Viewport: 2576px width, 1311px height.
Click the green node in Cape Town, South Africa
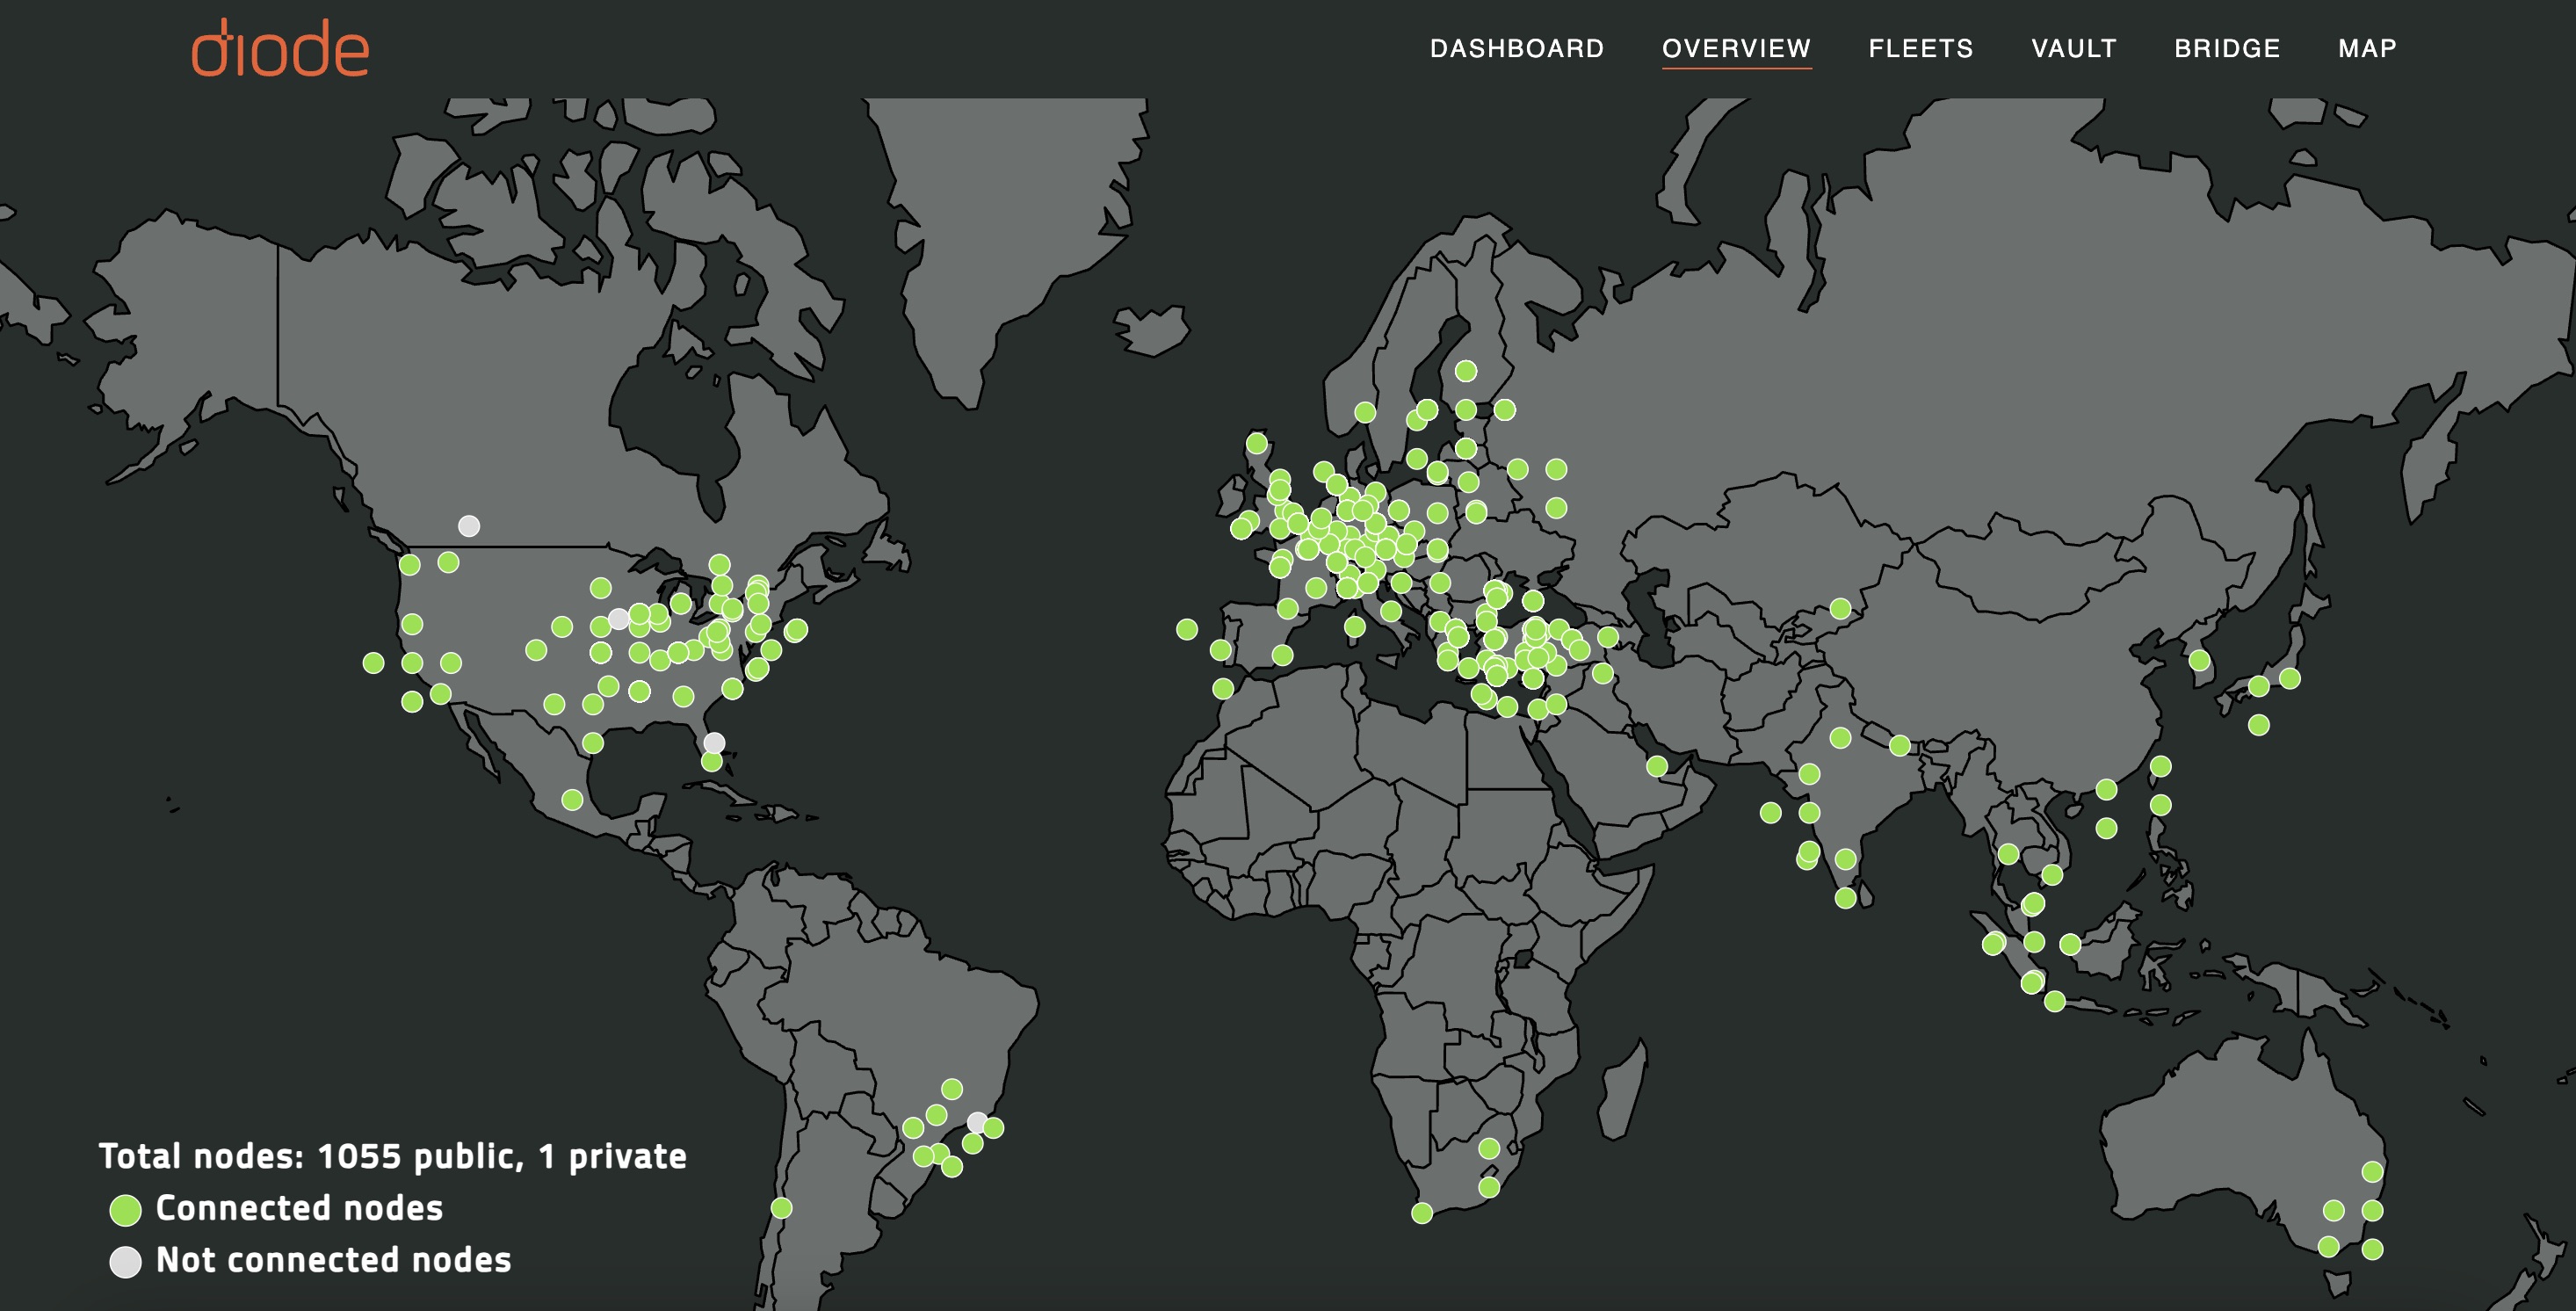[1422, 1213]
